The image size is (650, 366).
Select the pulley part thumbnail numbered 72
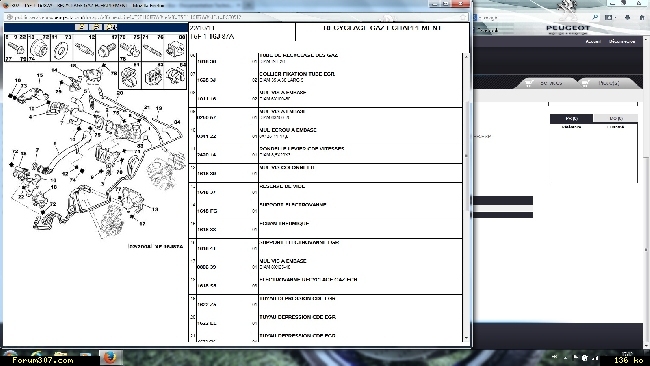coord(39,48)
